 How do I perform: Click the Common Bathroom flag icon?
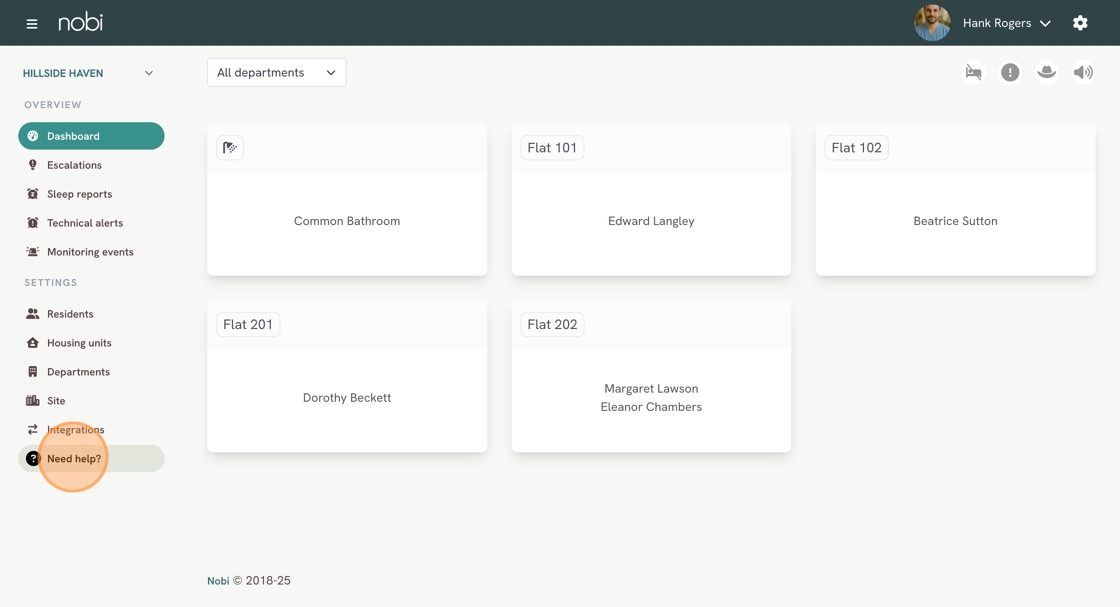pos(230,148)
